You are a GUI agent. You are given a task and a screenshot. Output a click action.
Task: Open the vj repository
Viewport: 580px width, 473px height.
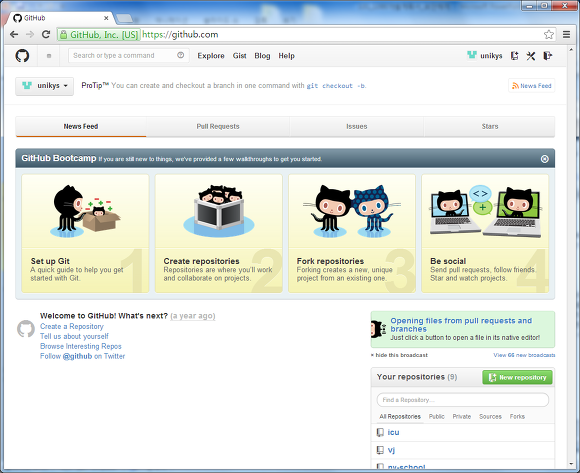391,450
